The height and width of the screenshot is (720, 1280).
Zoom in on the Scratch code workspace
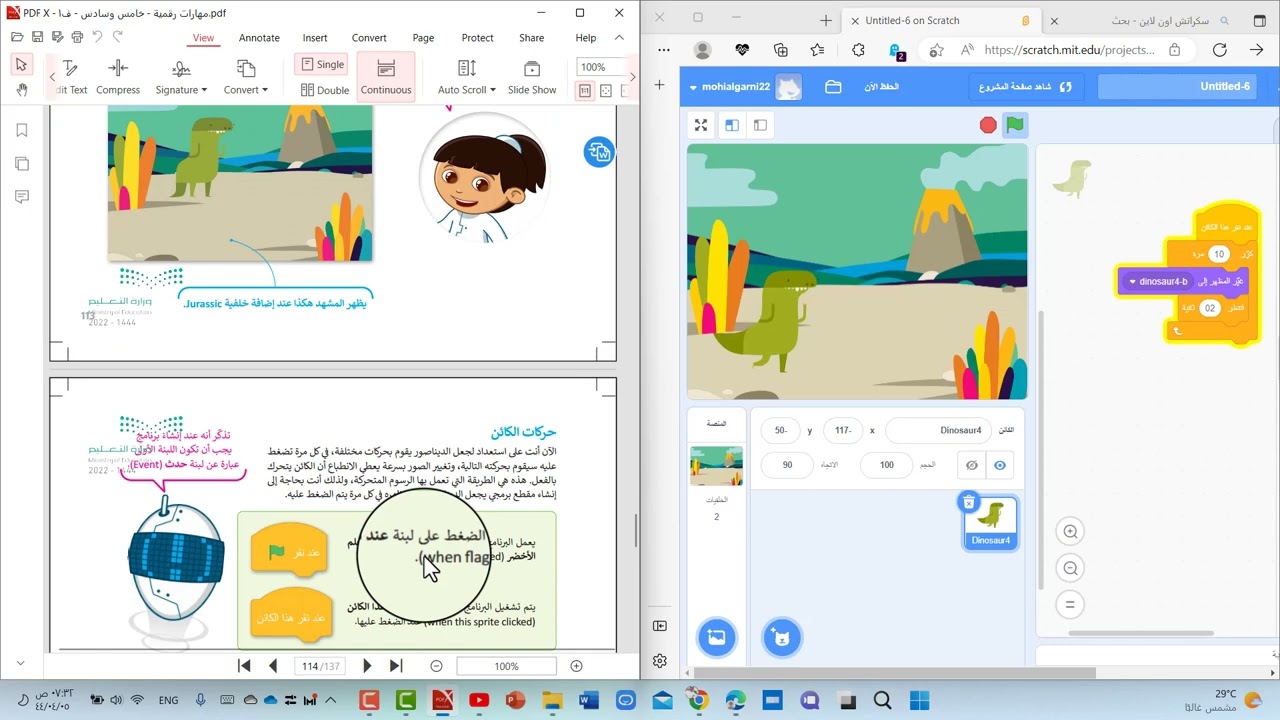(1070, 532)
